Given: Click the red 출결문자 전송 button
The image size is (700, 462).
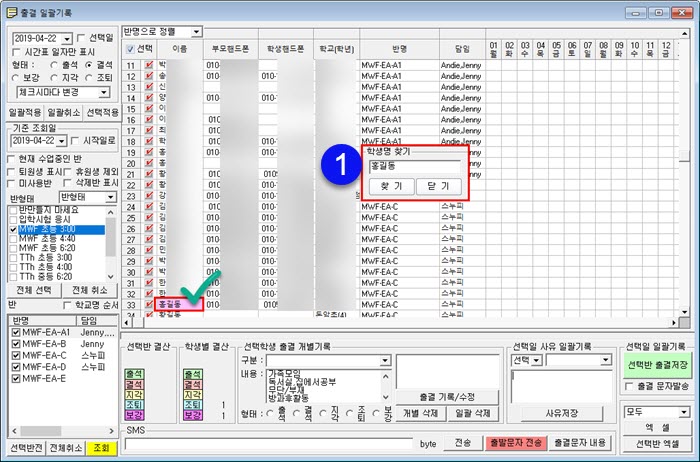Looking at the screenshot, I should click(516, 443).
